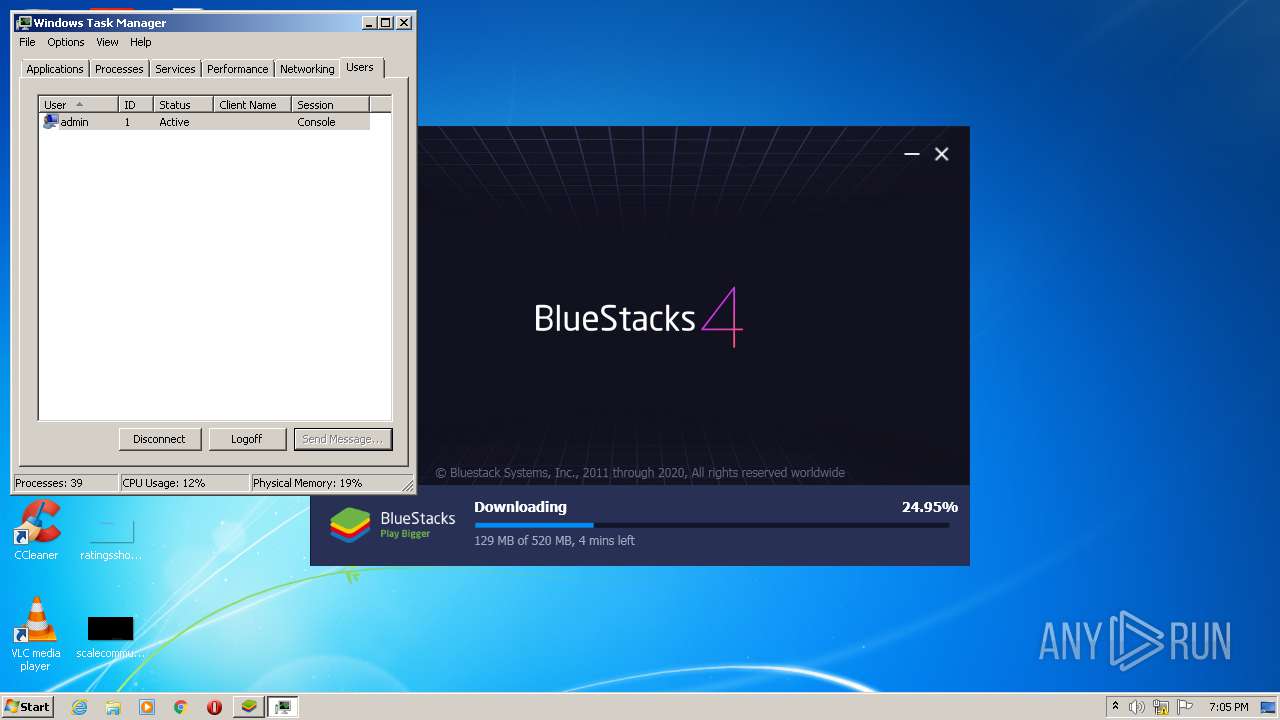The image size is (1280, 720).
Task: Switch to the Performance tab
Action: point(238,69)
